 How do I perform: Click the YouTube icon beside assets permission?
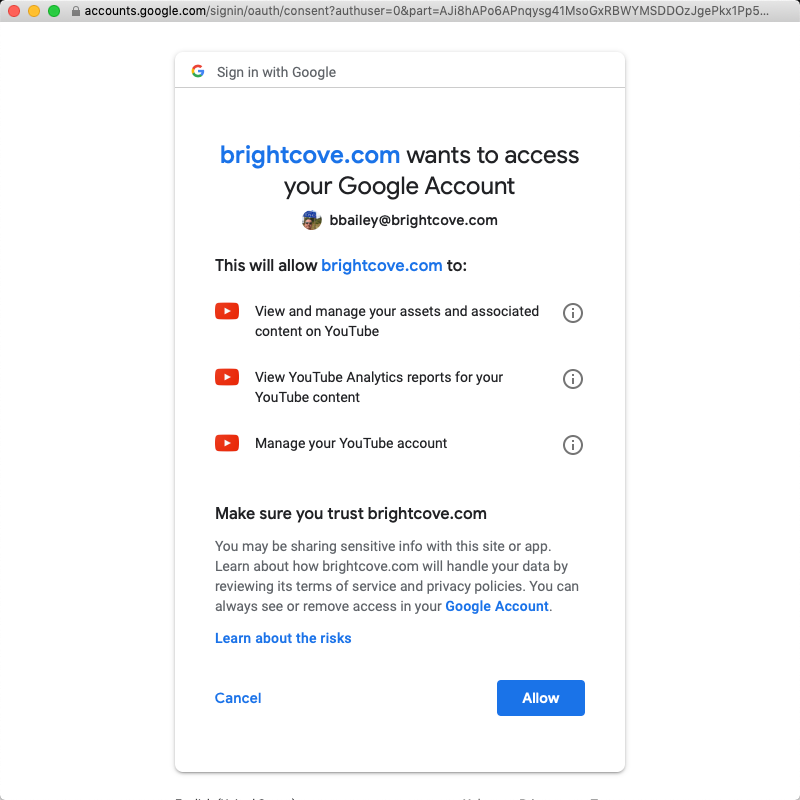[x=227, y=311]
